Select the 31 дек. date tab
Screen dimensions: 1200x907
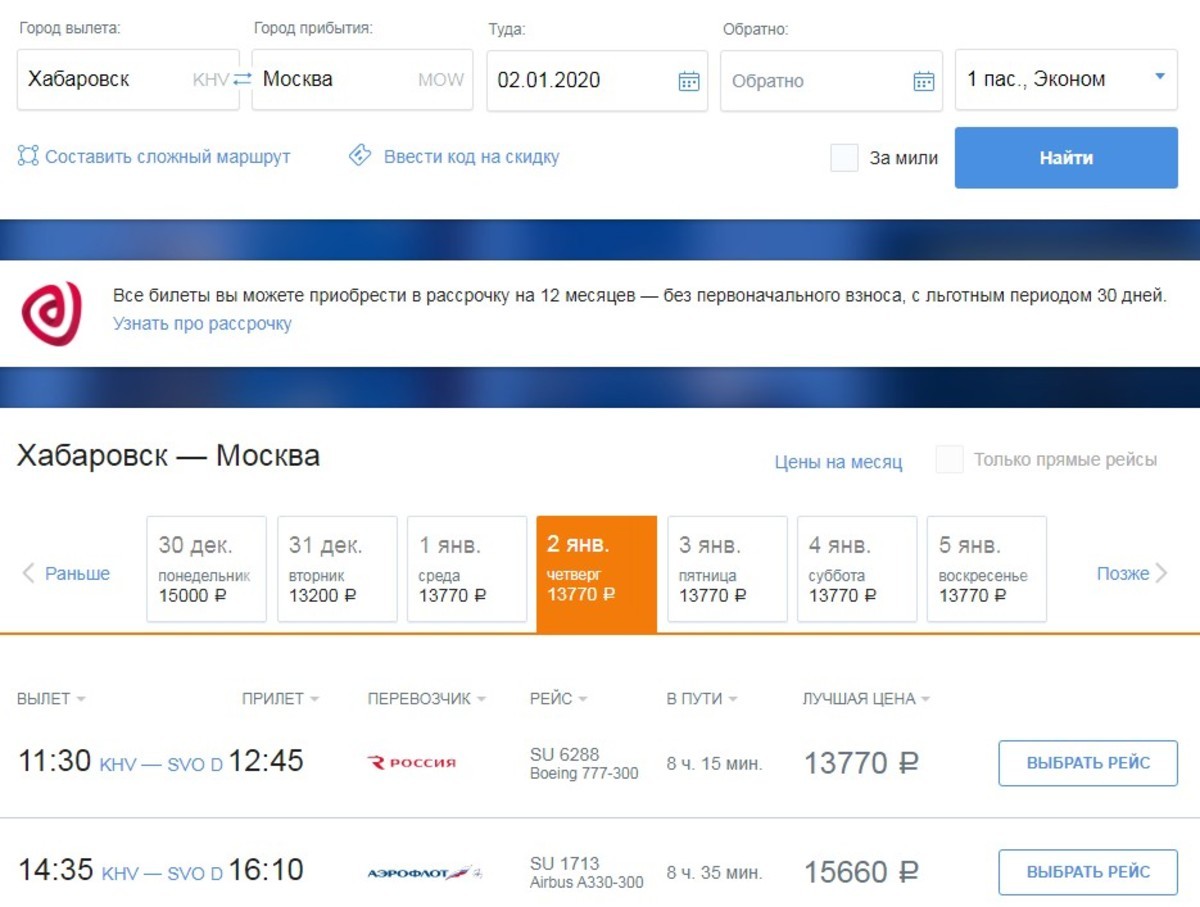coord(337,570)
